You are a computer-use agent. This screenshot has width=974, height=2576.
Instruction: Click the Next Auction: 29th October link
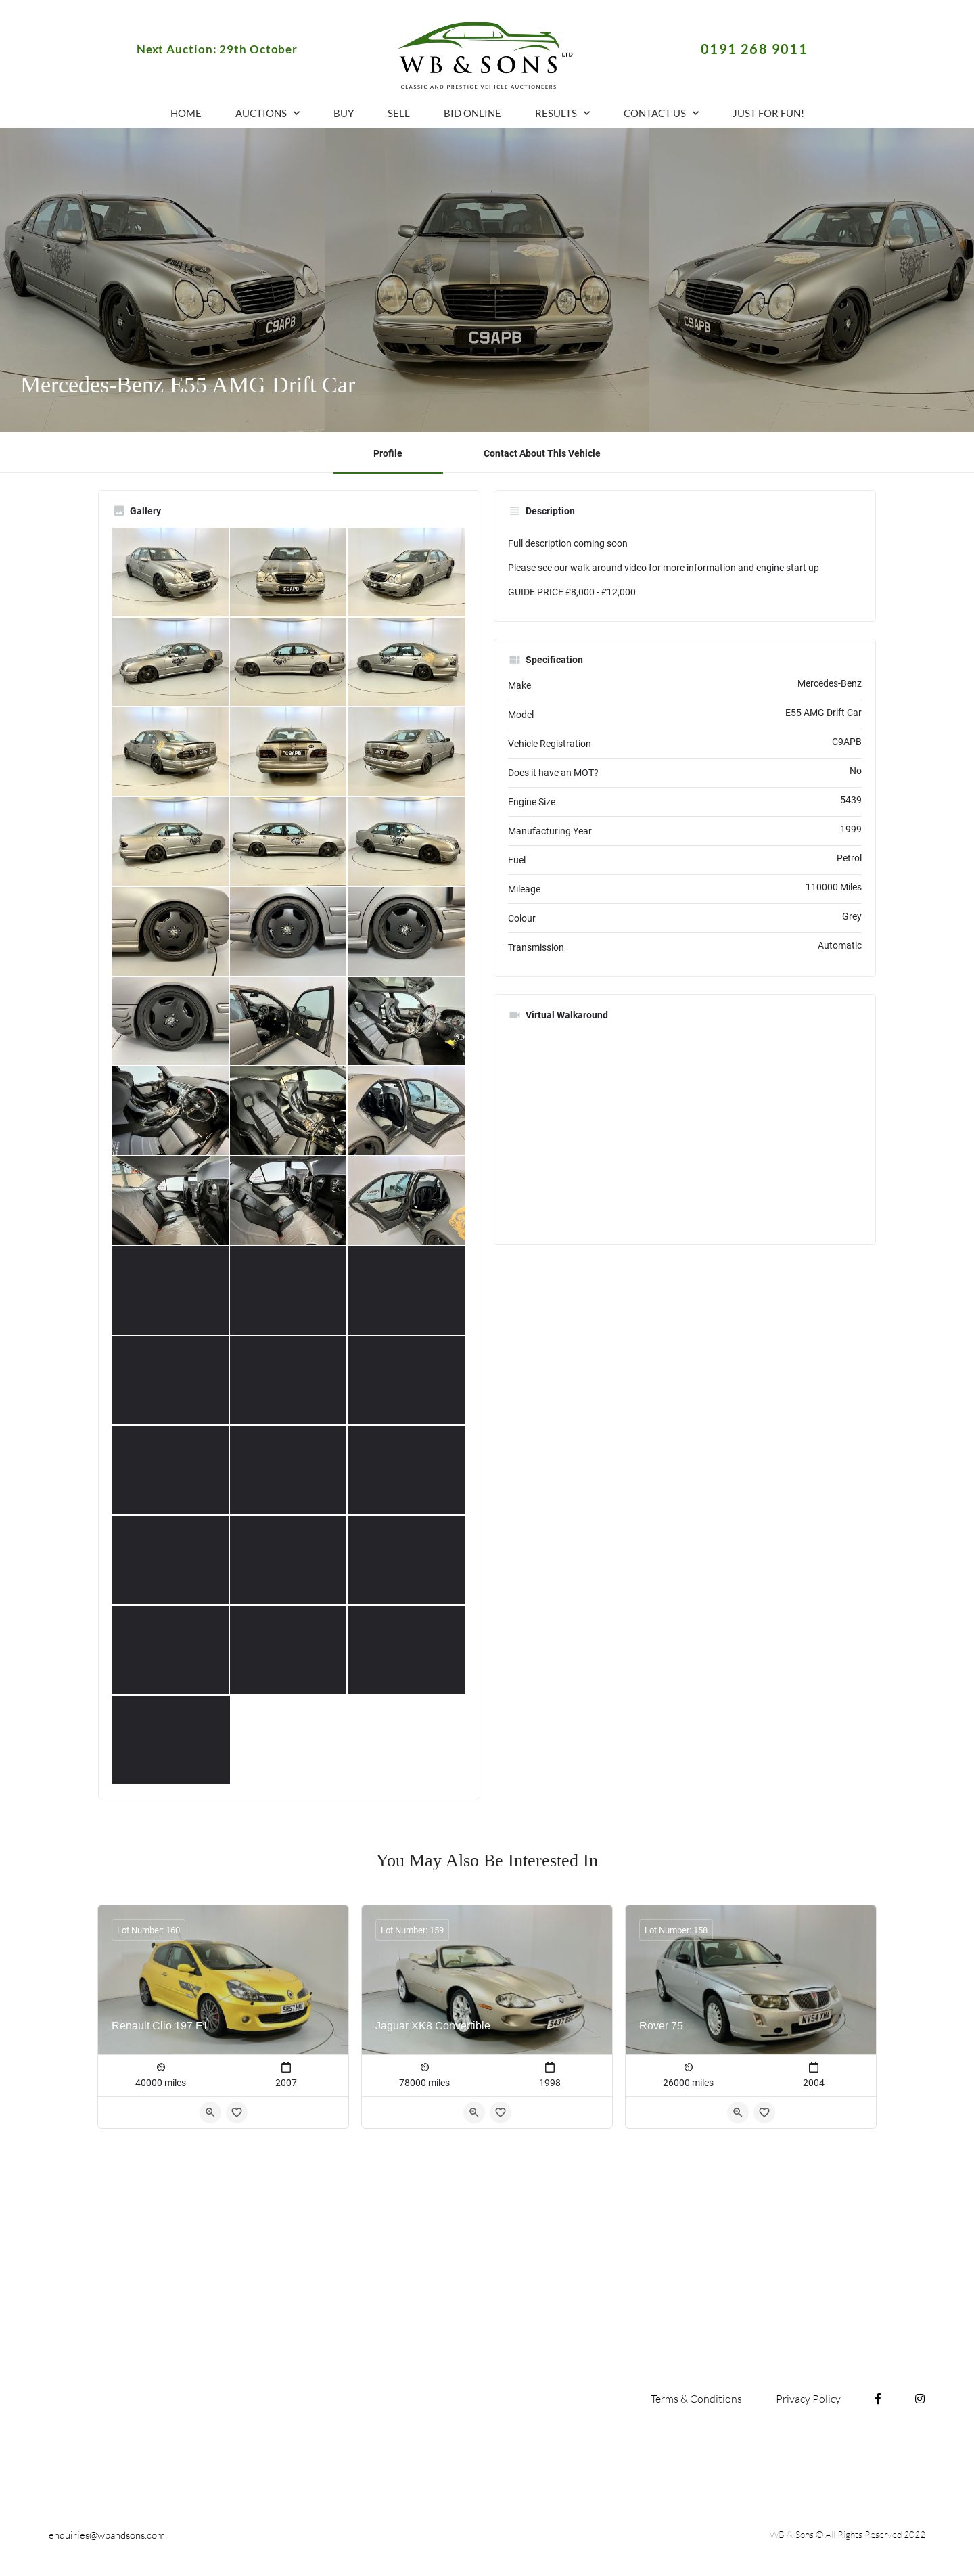(x=216, y=49)
